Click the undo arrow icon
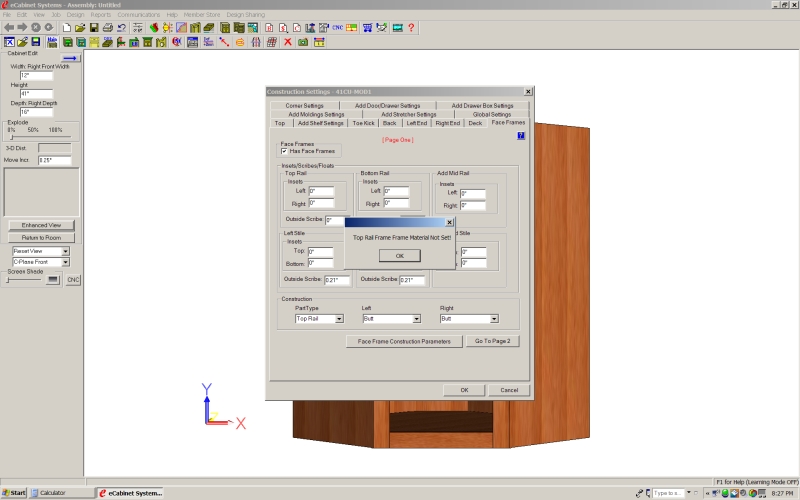This screenshot has height=500, width=800. click(121, 28)
